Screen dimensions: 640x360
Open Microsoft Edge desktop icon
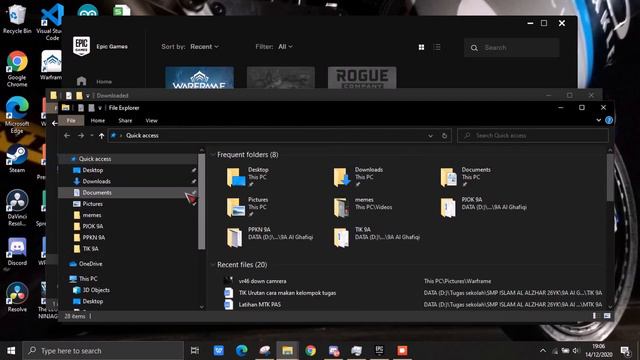pyautogui.click(x=17, y=116)
